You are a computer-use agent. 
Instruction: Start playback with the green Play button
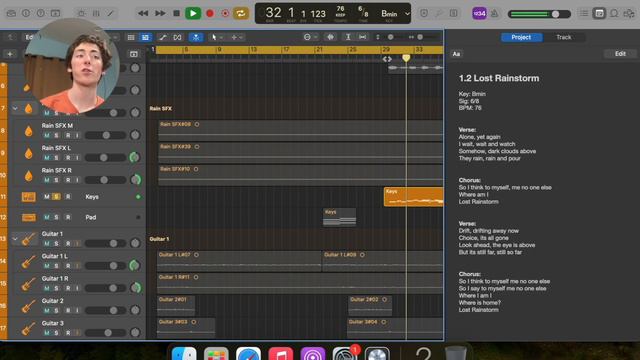[193, 13]
